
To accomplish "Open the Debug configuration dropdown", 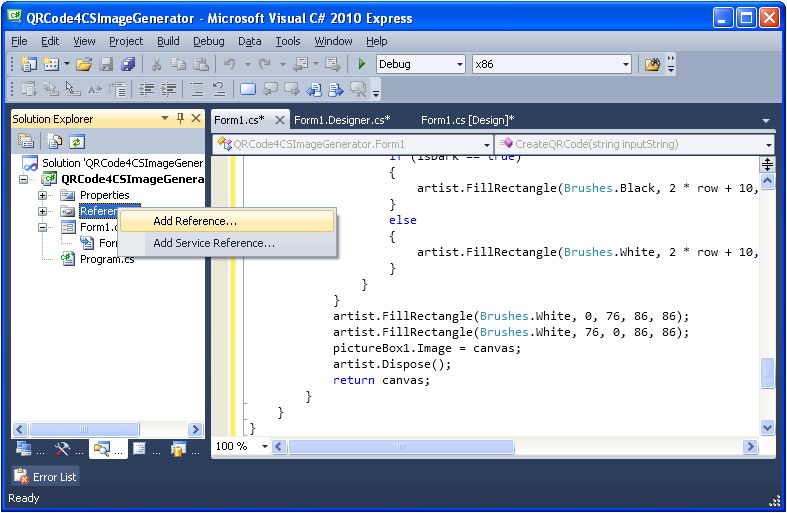I will tap(460, 64).
